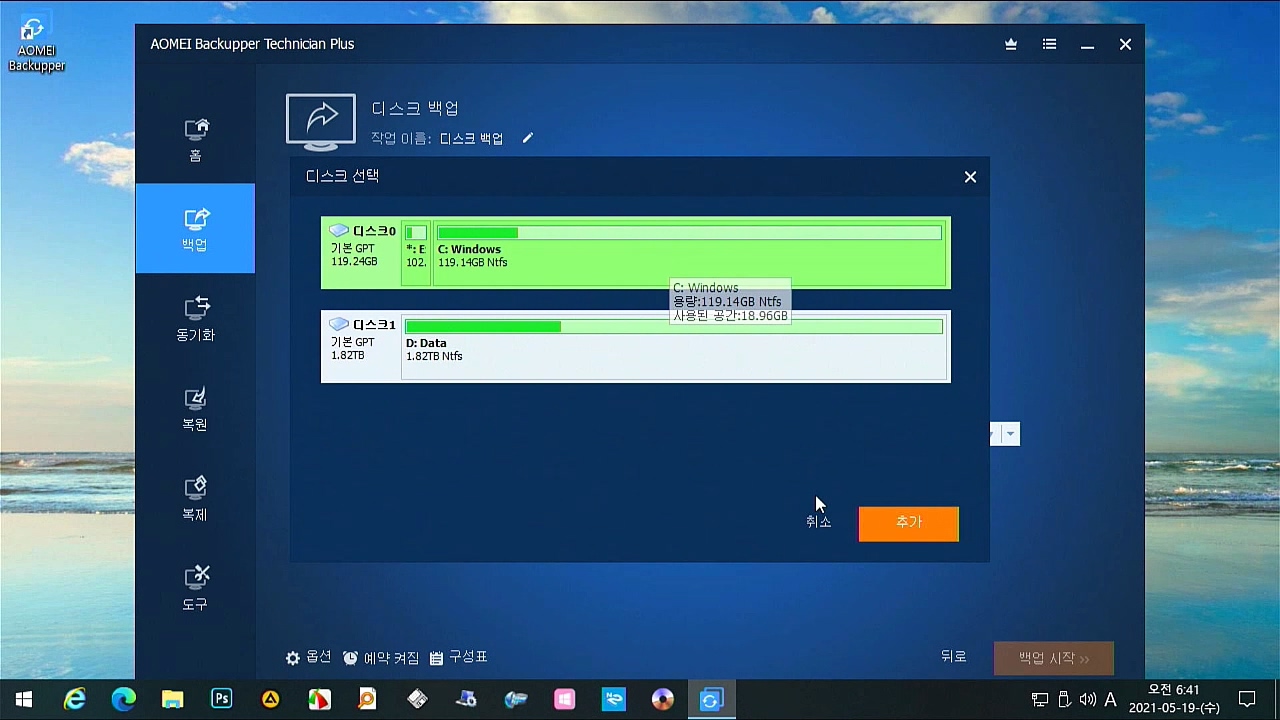Click the crown upgrade icon in title bar
This screenshot has height=720, width=1280.
point(1011,44)
